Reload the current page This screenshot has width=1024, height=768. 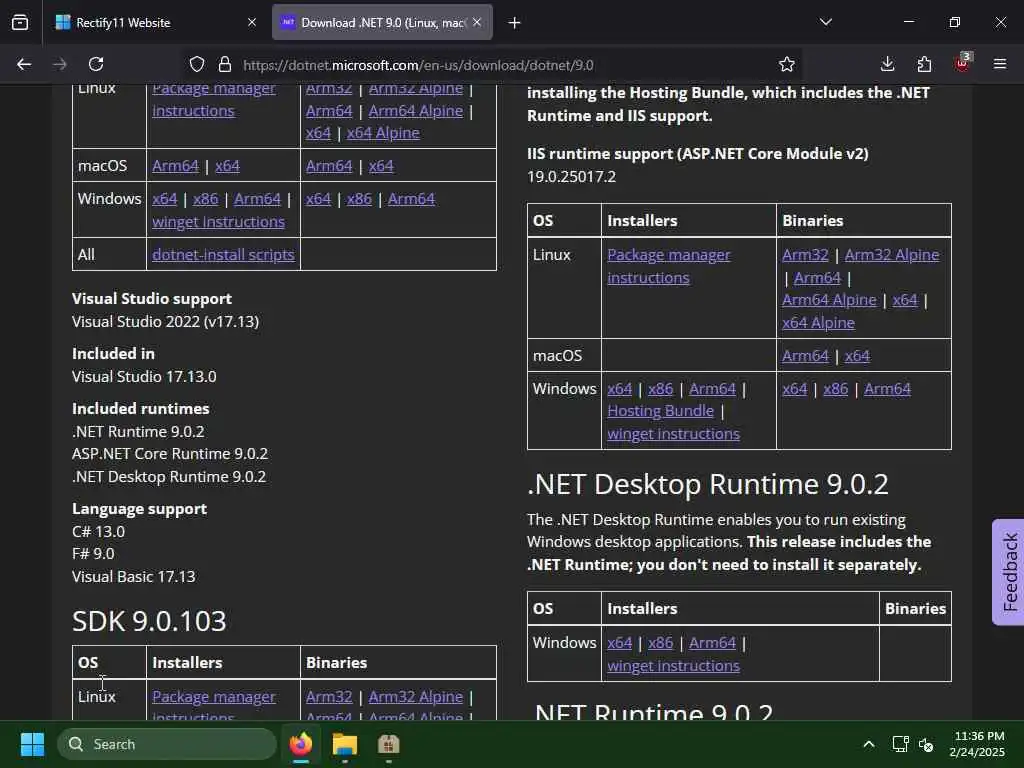tap(96, 65)
